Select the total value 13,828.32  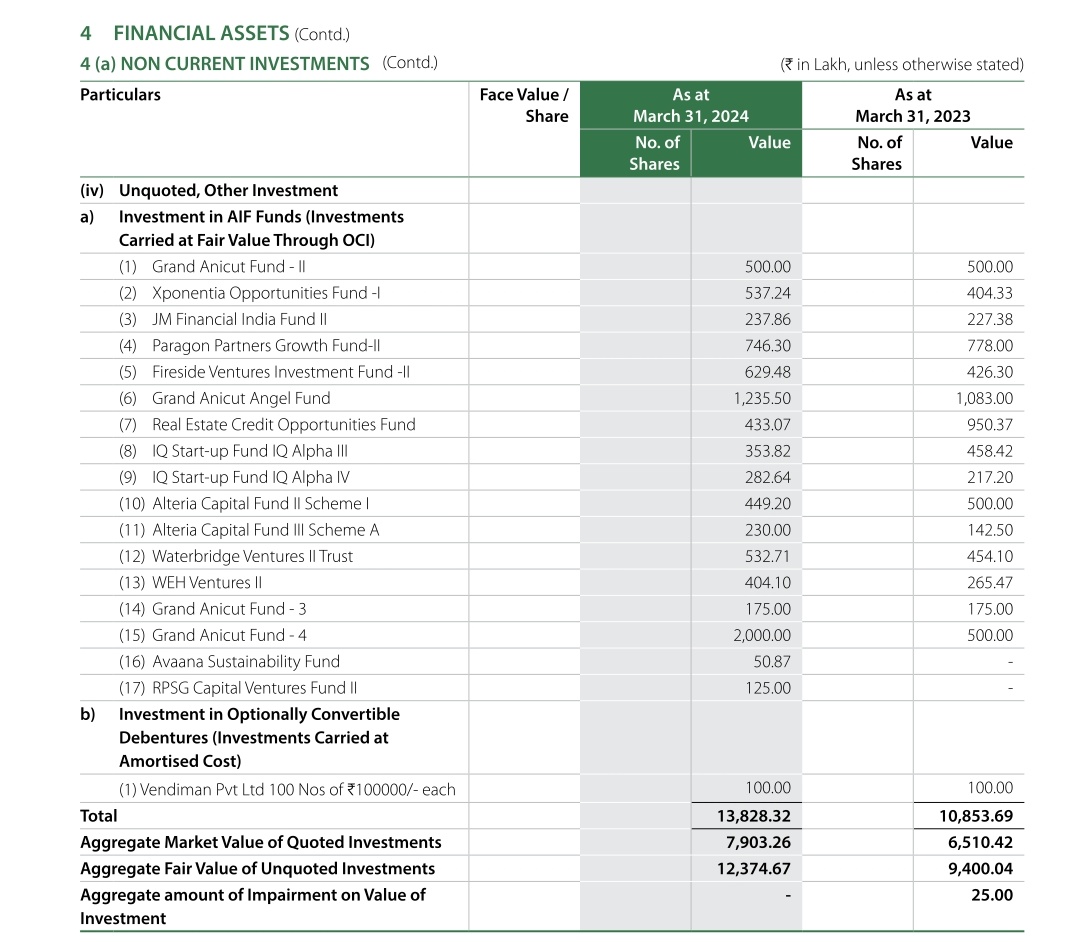click(x=754, y=816)
